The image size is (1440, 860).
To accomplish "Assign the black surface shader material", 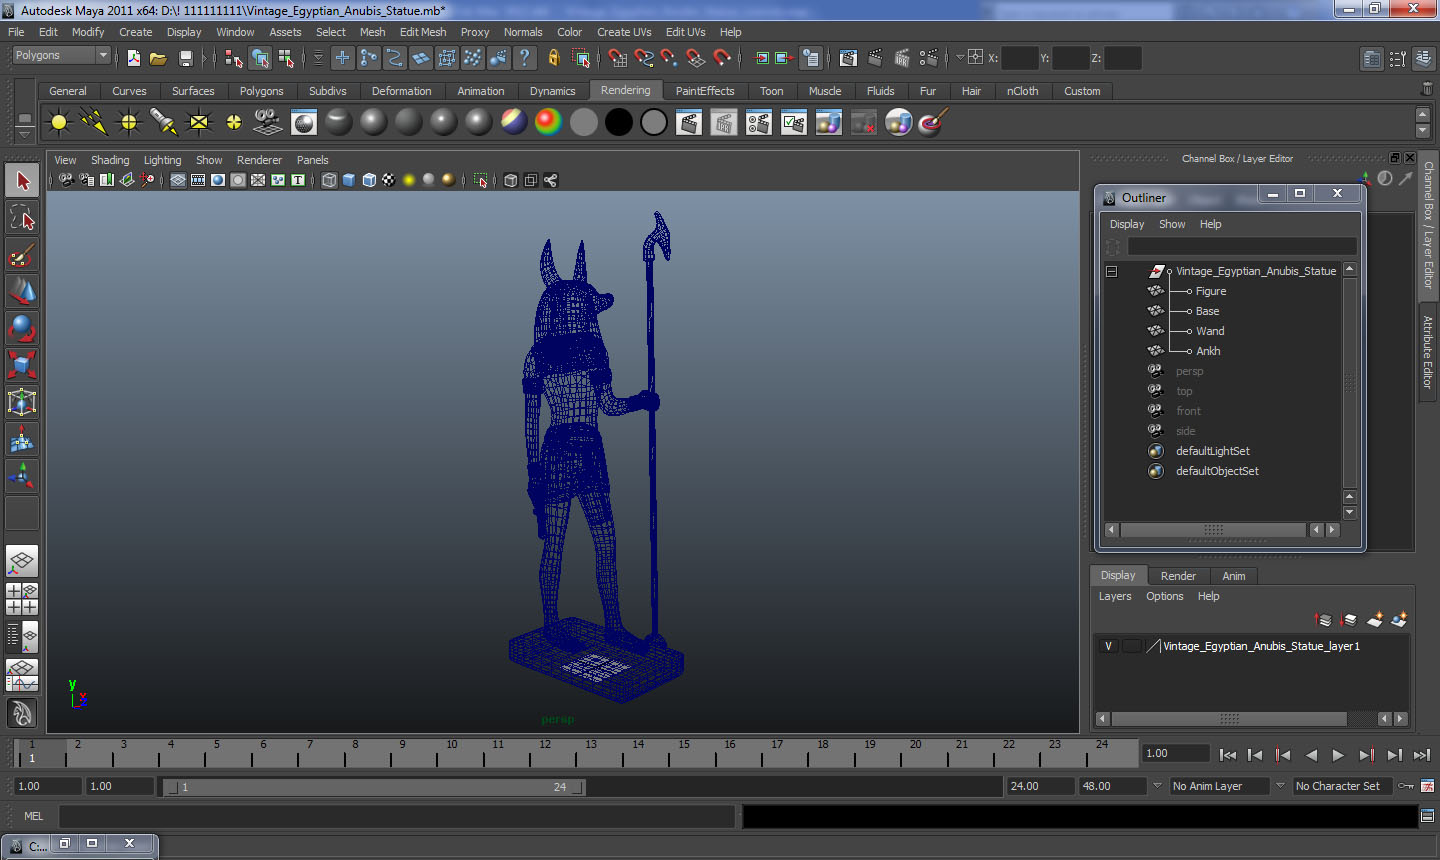I will click(x=619, y=123).
